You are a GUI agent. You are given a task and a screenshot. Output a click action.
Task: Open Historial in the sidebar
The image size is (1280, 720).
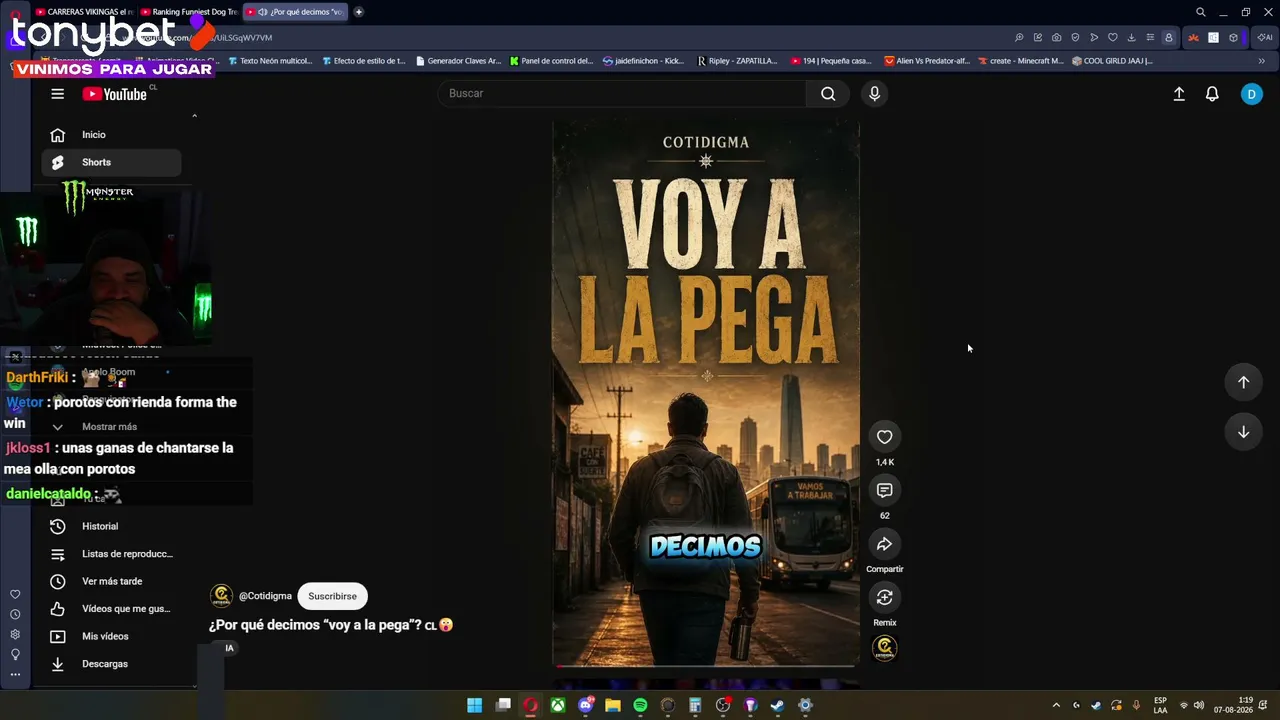pyautogui.click(x=111, y=526)
